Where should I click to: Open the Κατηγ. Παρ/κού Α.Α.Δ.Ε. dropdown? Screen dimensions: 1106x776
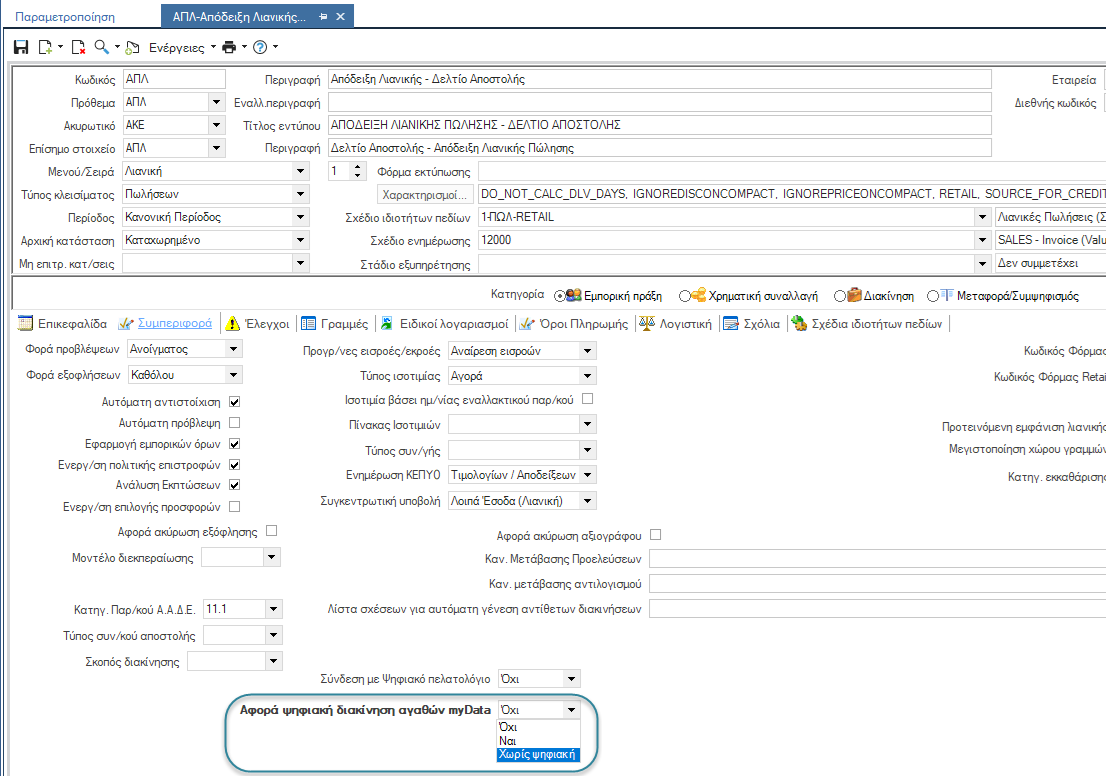tap(274, 609)
